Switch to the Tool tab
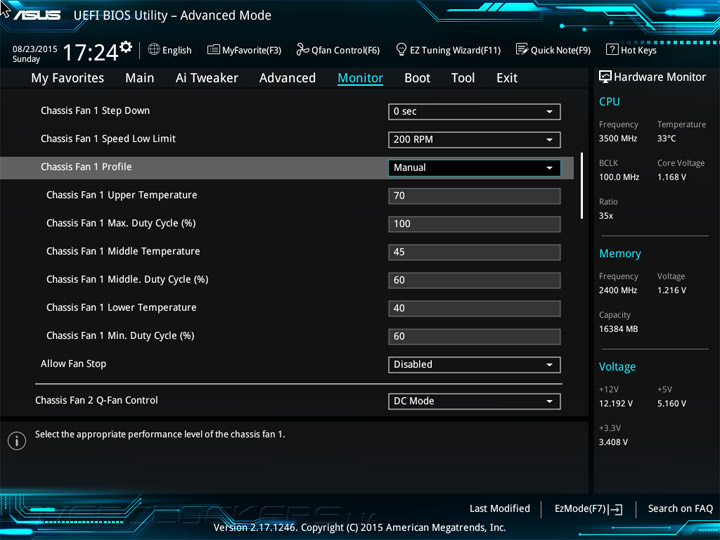 pos(463,78)
